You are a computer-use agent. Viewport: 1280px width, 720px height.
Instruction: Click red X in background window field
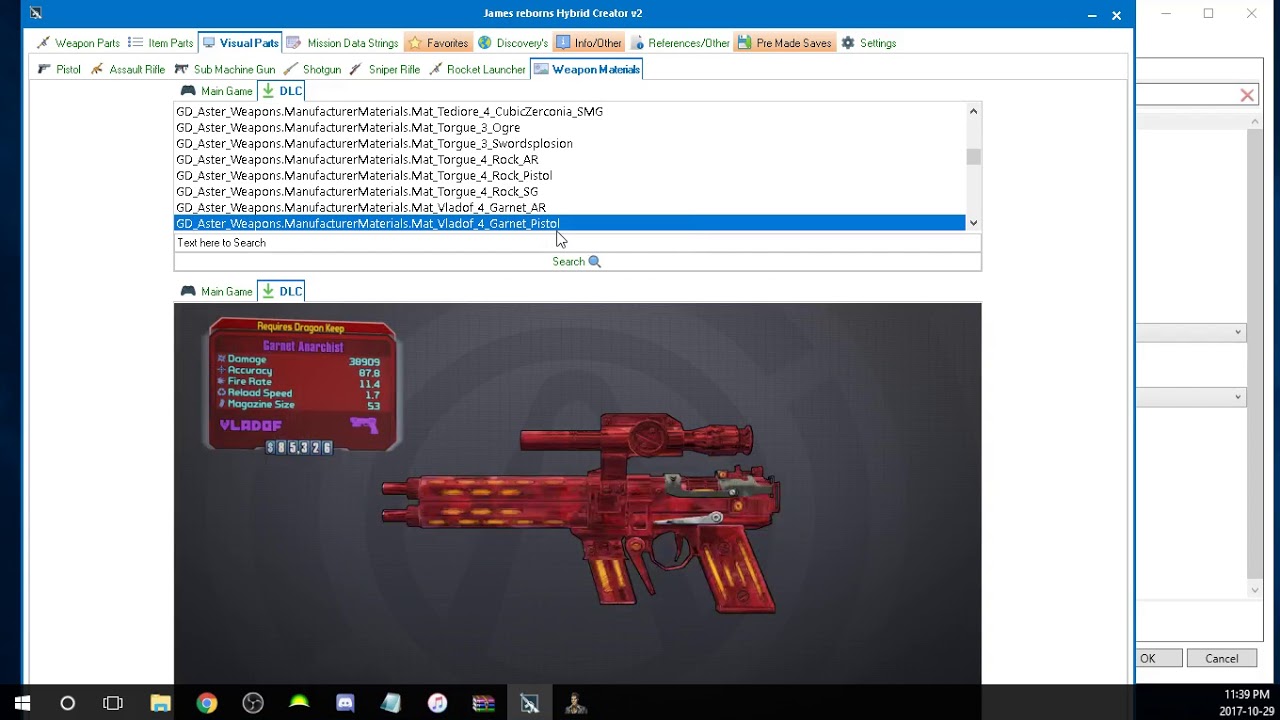click(1247, 95)
